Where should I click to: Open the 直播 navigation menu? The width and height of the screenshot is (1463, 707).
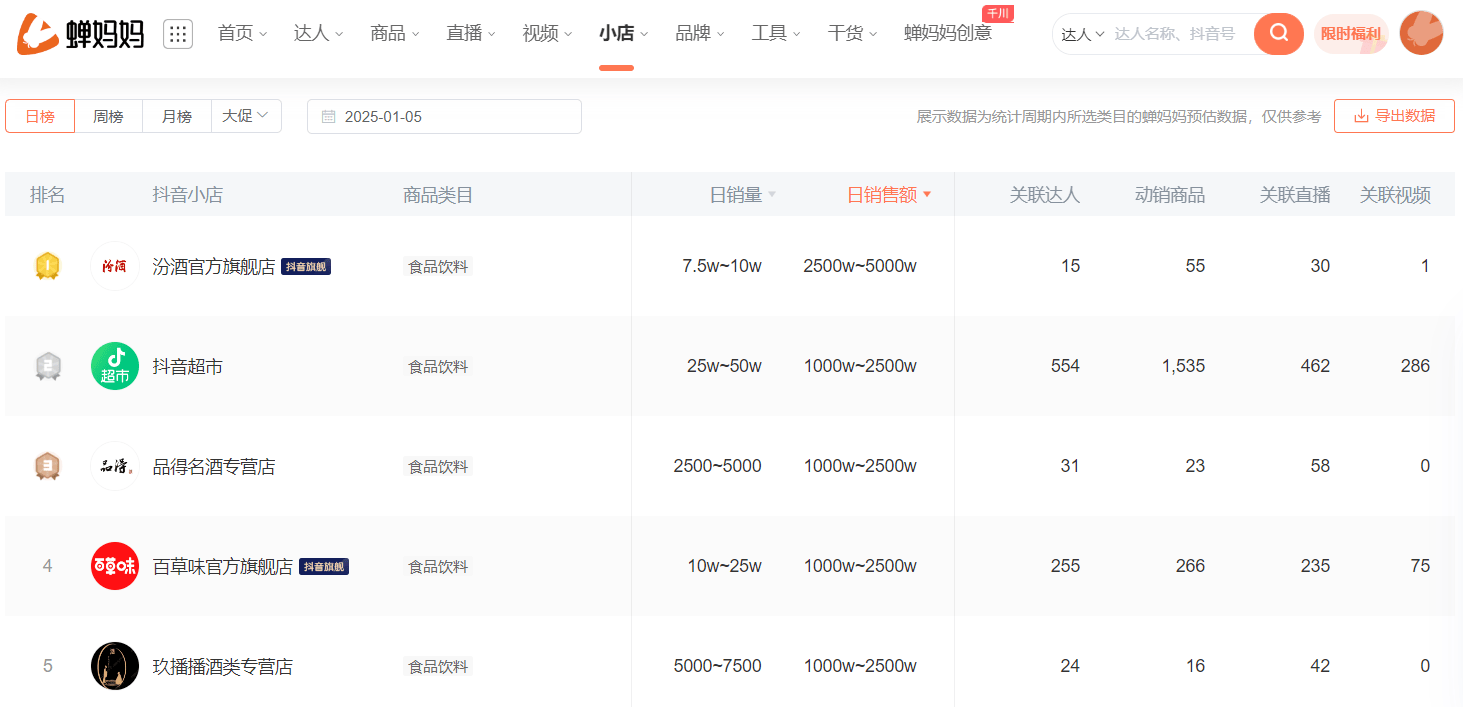[x=471, y=34]
